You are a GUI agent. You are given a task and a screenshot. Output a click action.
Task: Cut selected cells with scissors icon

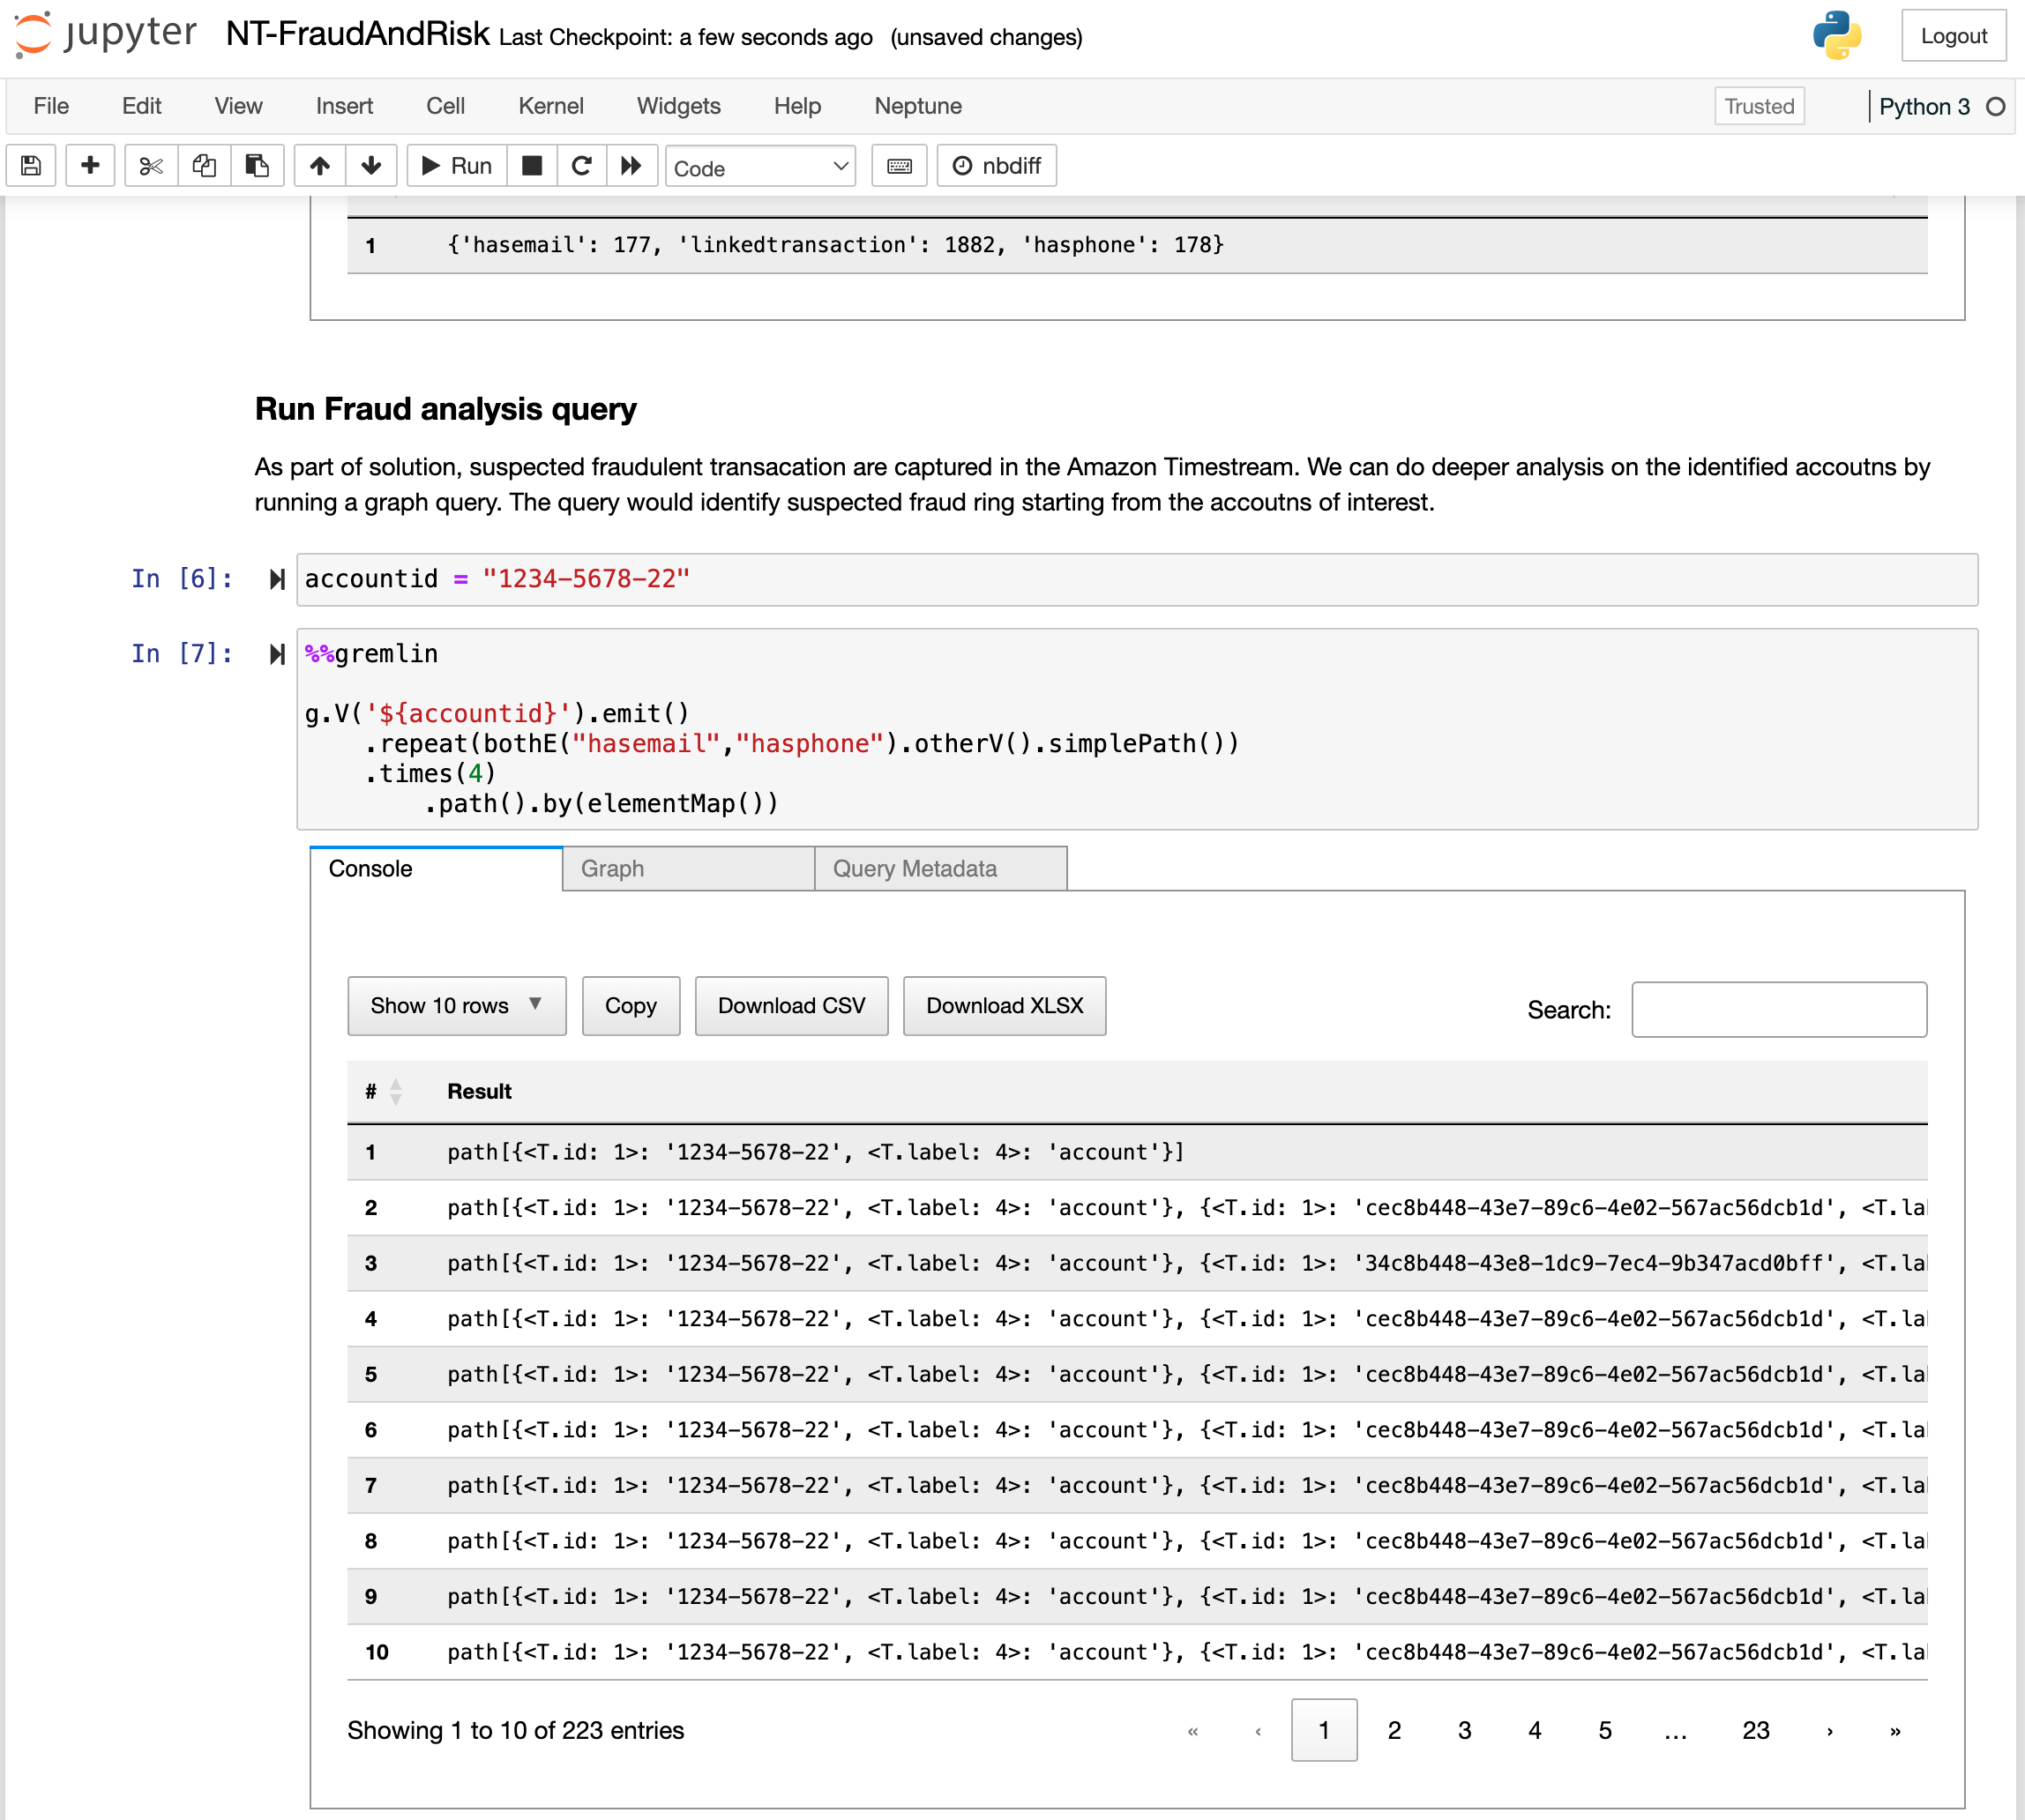click(x=151, y=166)
